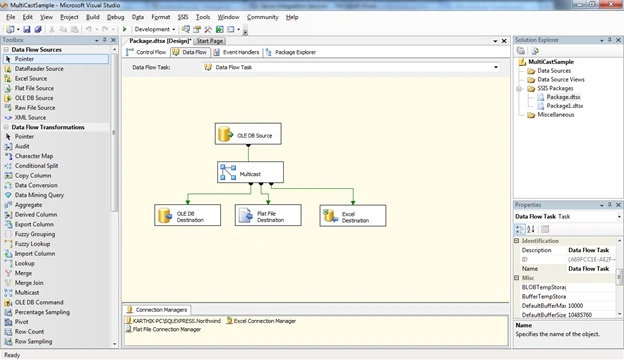Click the DefaultBufferSize value 10485760
This screenshot has height=360, width=624.
(592, 315)
